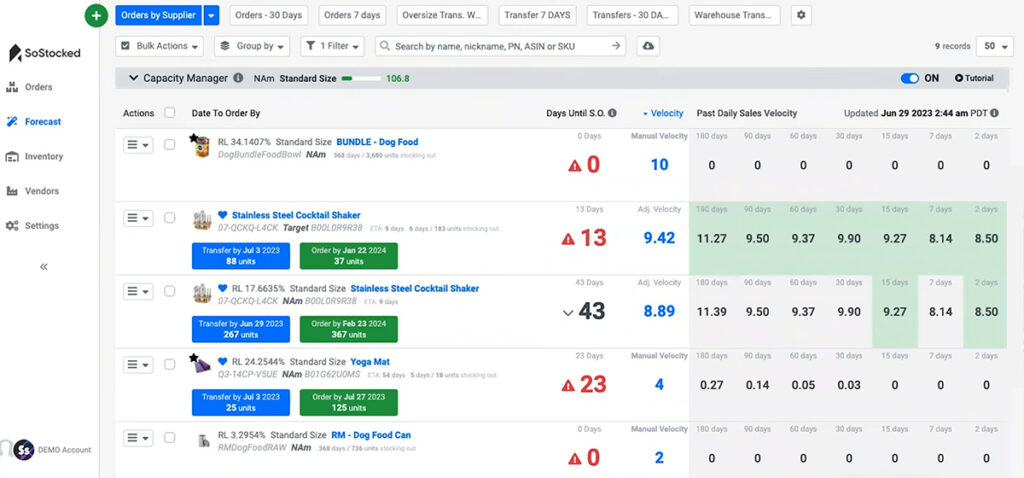Image resolution: width=1024 pixels, height=478 pixels.
Task: Open actions menu for Yoga Mat row
Action: click(x=138, y=364)
